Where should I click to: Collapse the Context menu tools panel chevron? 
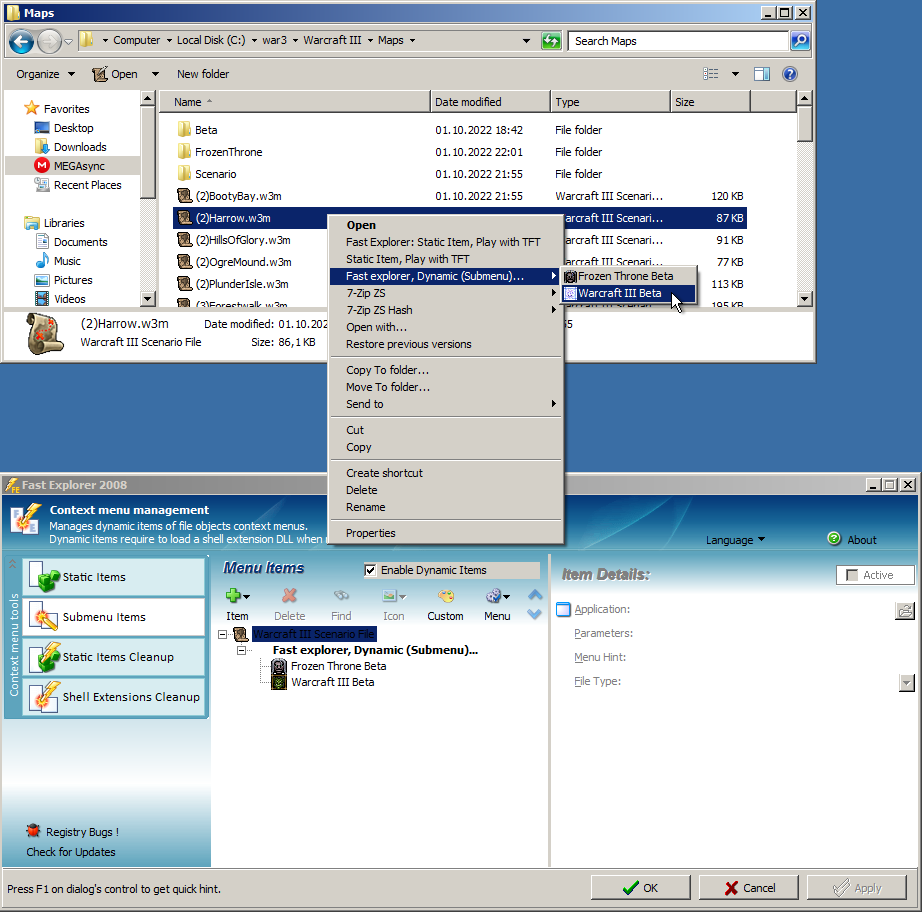[x=12, y=564]
